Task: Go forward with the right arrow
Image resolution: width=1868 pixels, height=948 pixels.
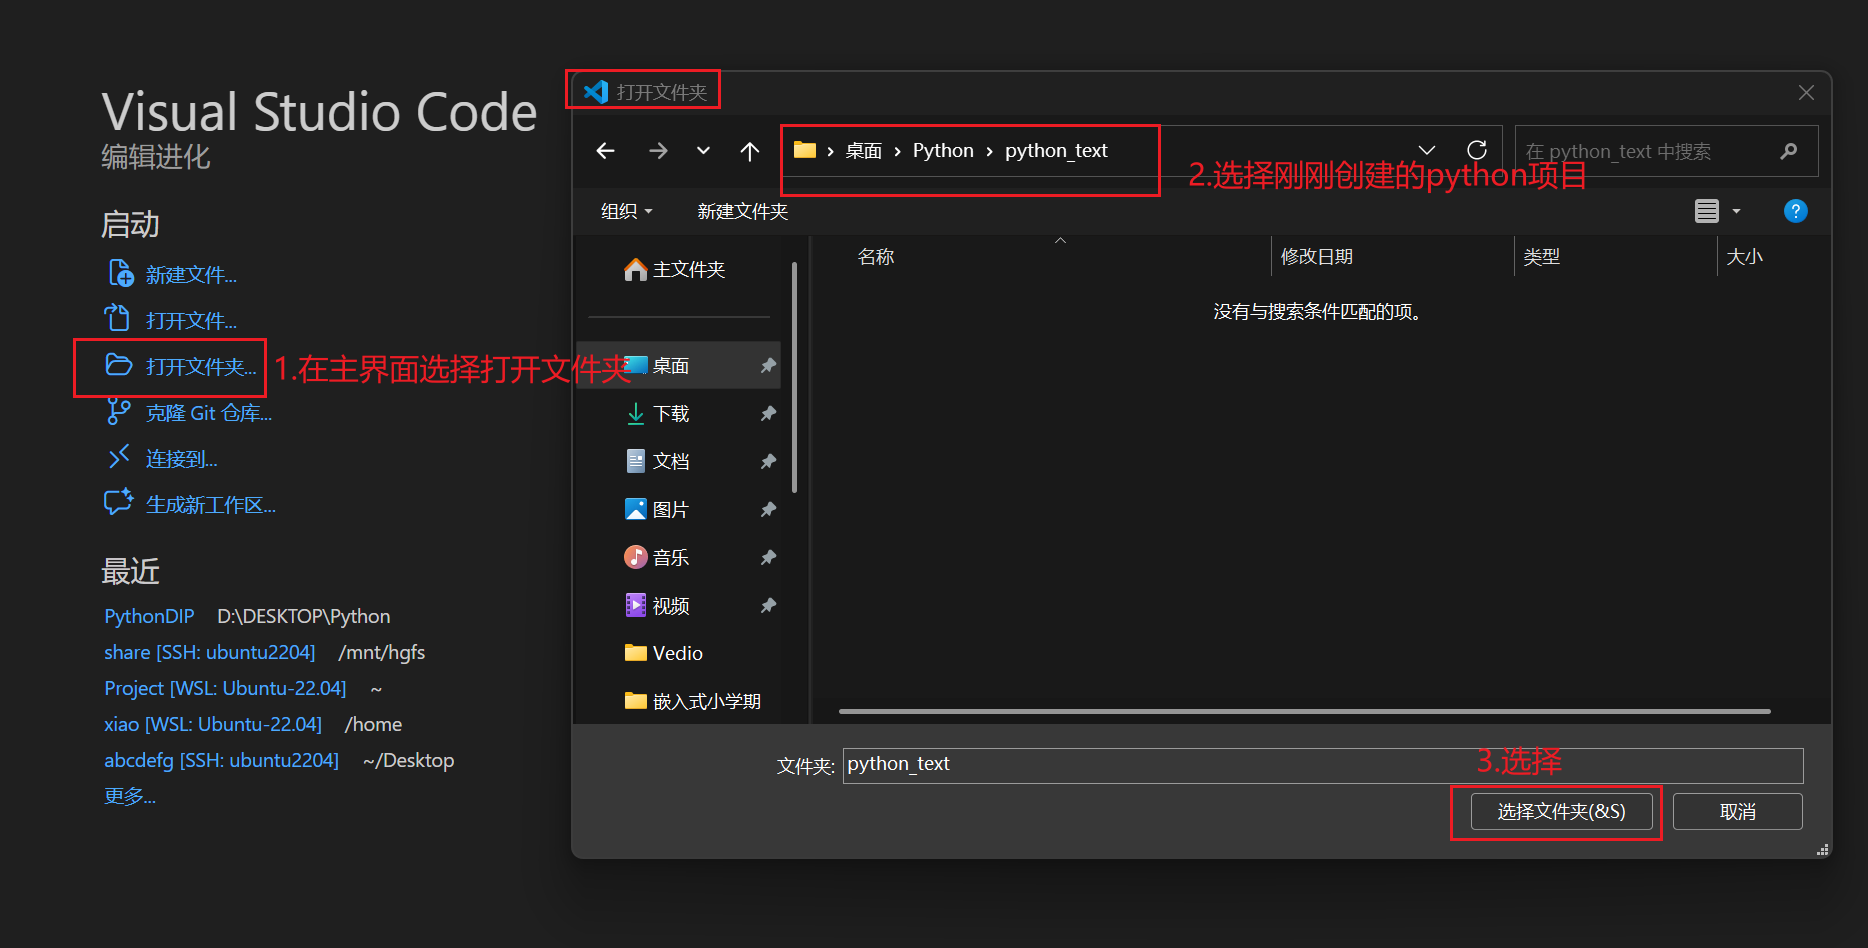Action: tap(657, 151)
